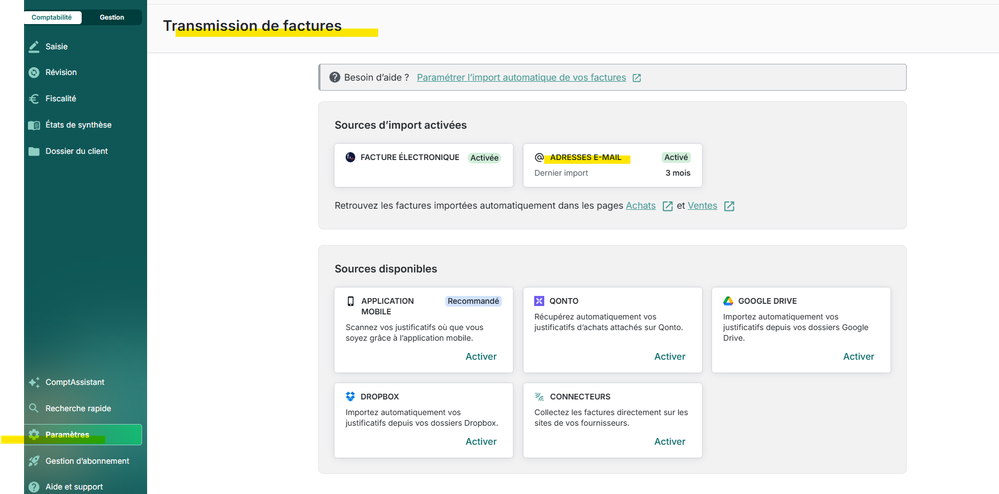Click the Aide et support question icon
This screenshot has width=999, height=494.
34,487
